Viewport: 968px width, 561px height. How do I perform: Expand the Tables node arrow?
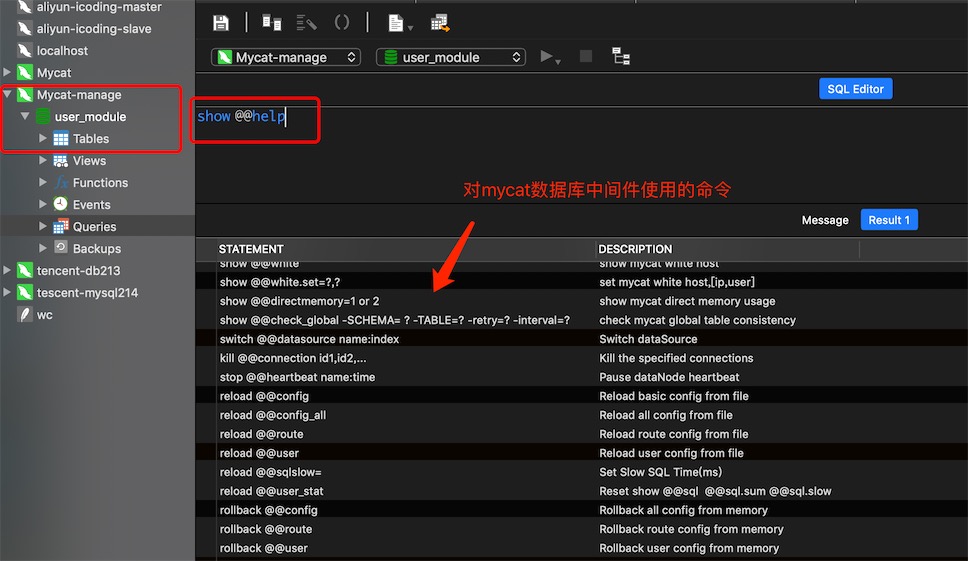[43, 138]
